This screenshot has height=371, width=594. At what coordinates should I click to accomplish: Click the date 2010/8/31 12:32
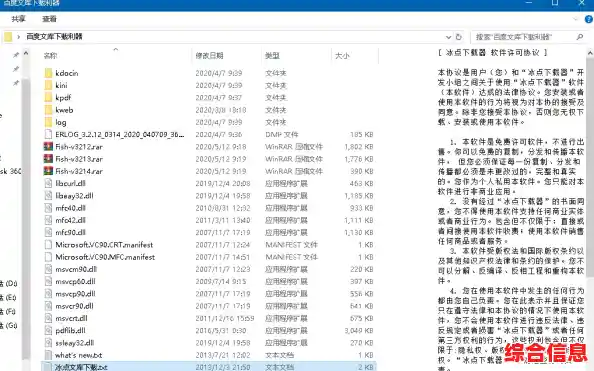point(223,208)
